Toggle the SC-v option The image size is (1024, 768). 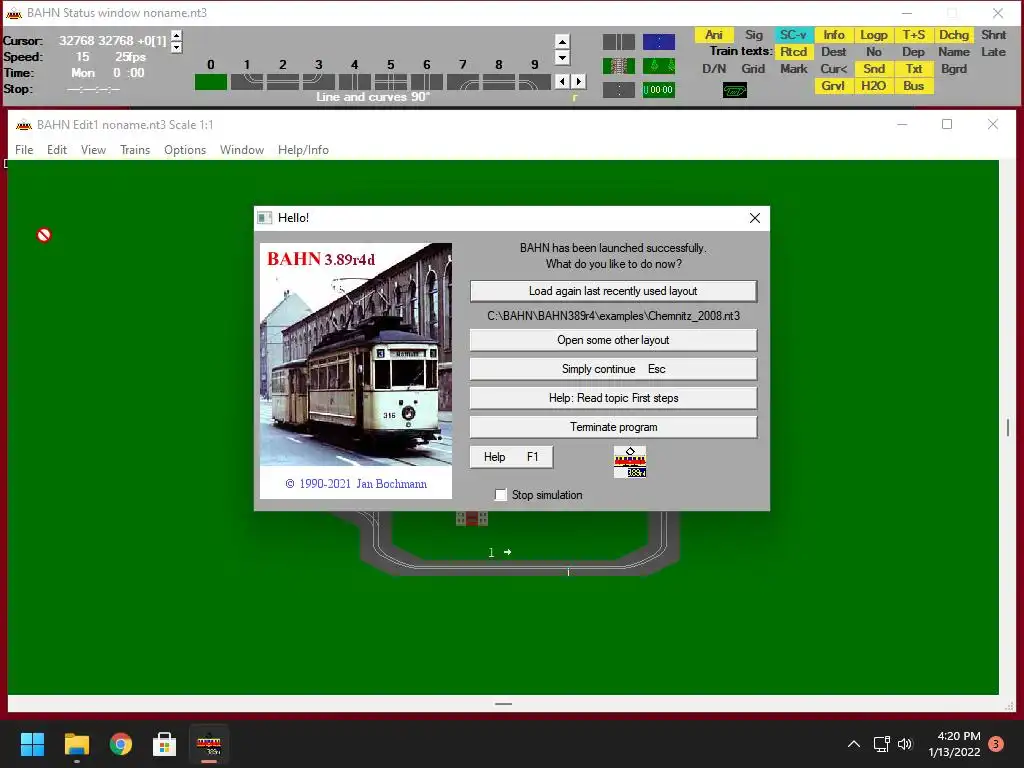click(x=793, y=35)
